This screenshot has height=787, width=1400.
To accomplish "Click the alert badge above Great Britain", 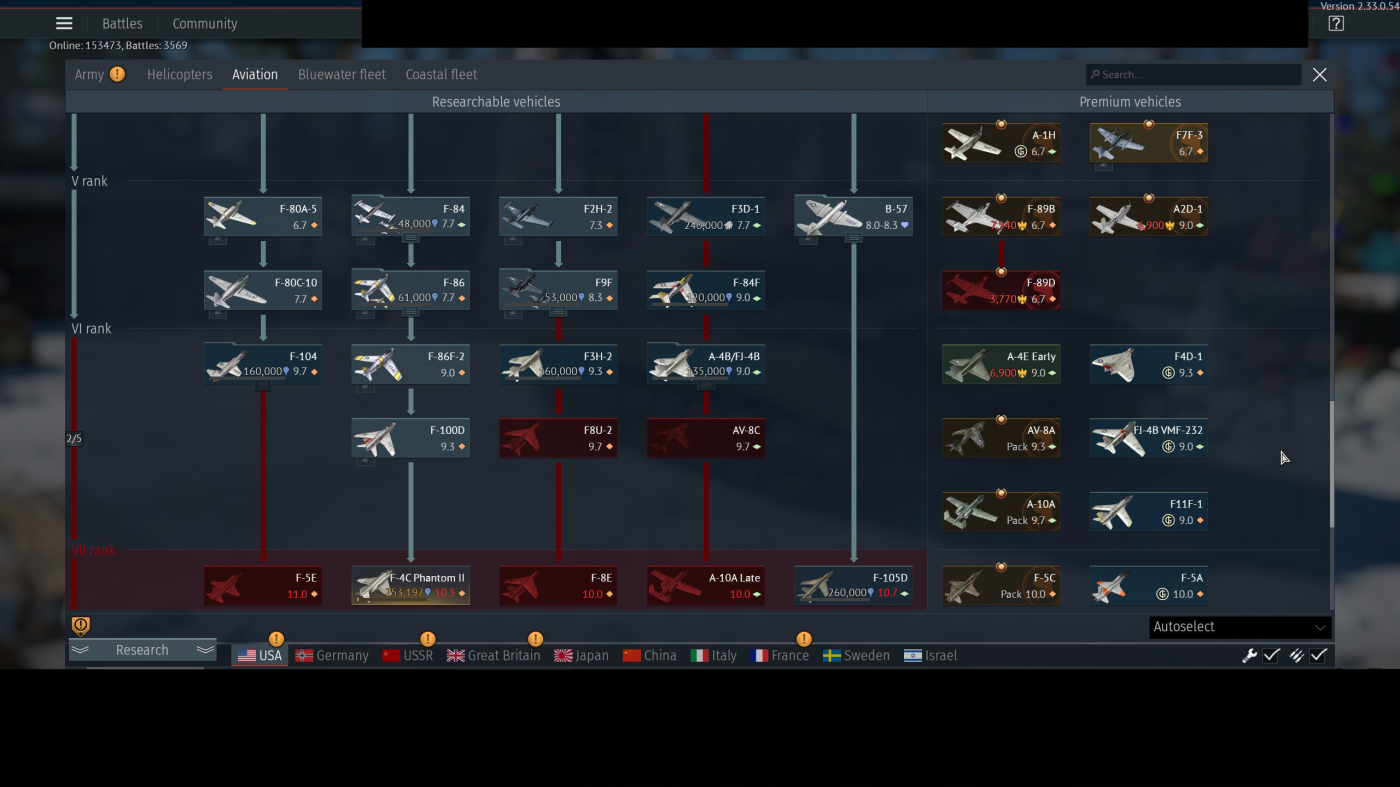I will click(535, 639).
